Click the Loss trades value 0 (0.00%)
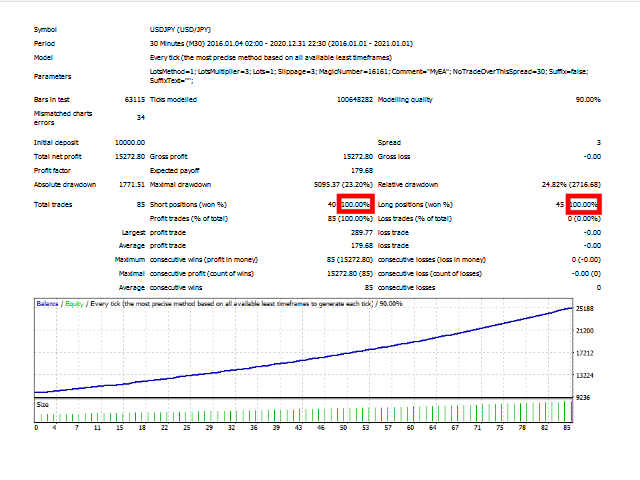 coord(584,218)
